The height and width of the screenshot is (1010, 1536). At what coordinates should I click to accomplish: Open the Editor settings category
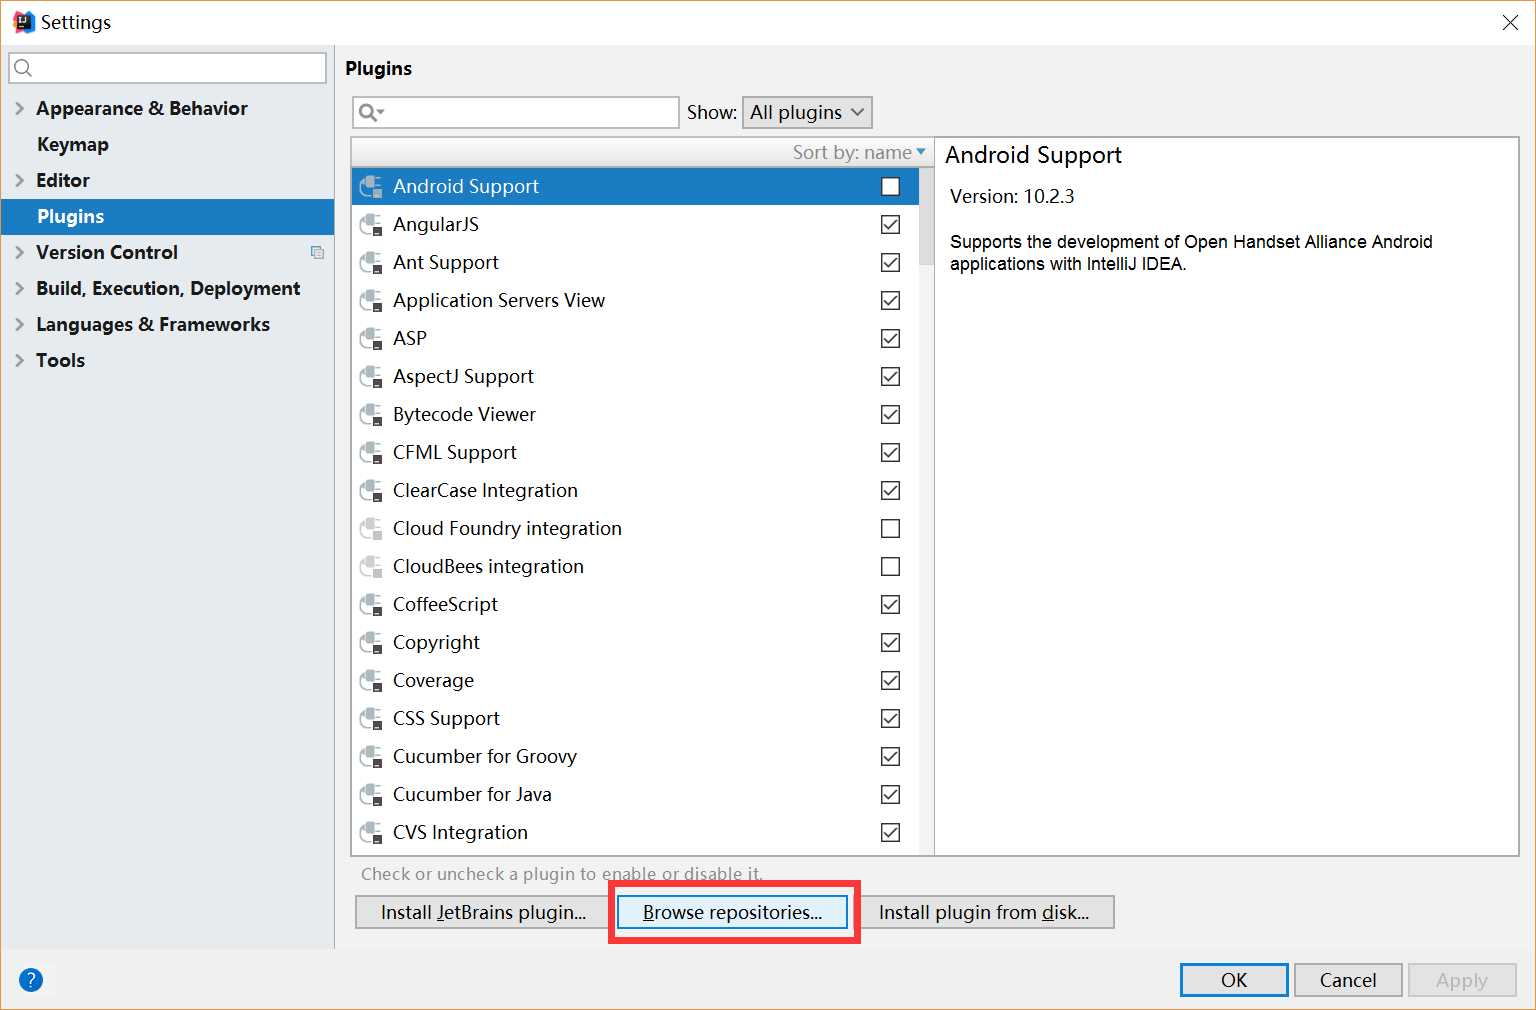tap(63, 181)
